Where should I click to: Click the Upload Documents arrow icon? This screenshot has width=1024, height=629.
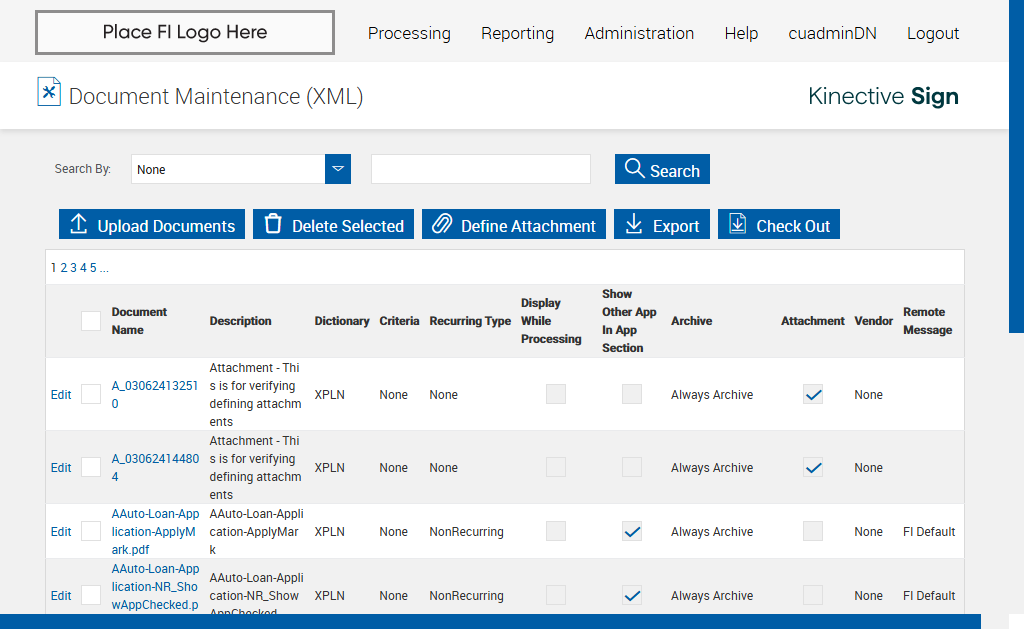point(79,225)
